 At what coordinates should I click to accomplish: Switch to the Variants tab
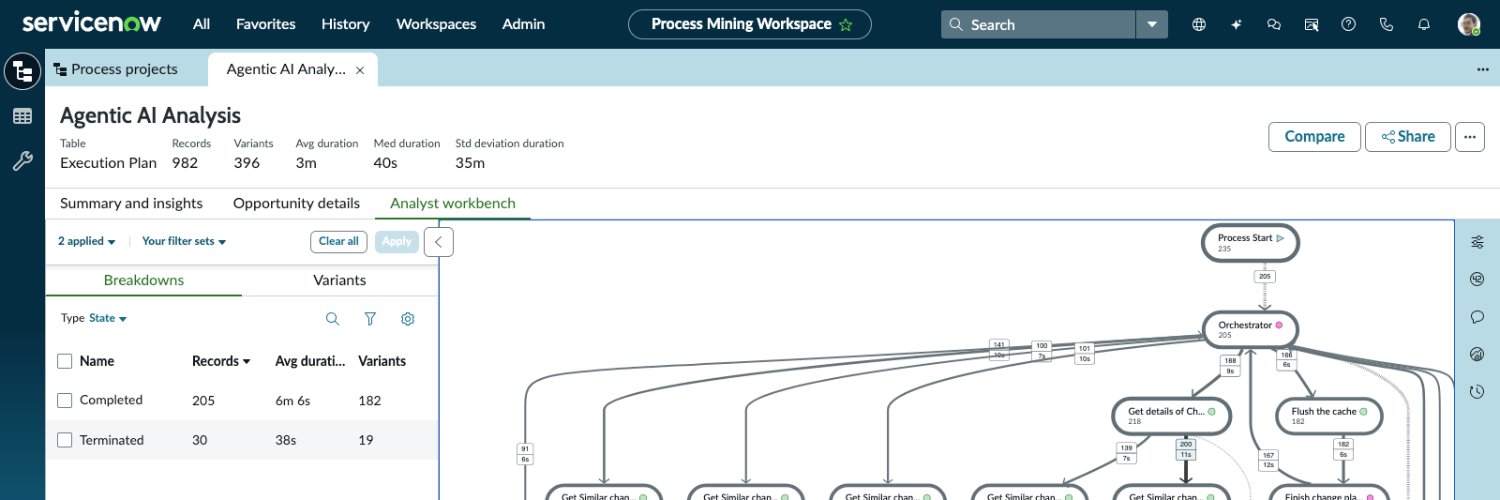pos(340,280)
